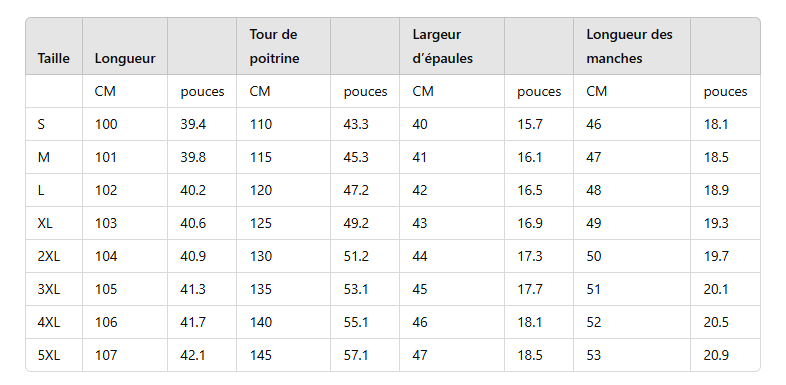The image size is (786, 385).
Task: Click the Longueur des manches header
Action: [630, 46]
